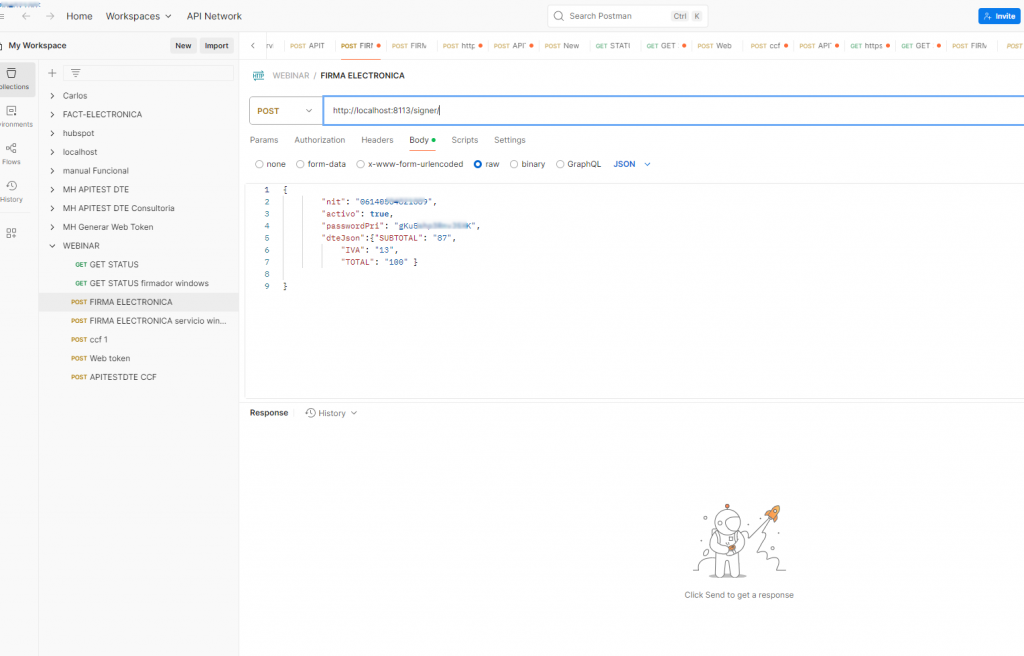Expand the manual Funcional collection

(x=52, y=171)
